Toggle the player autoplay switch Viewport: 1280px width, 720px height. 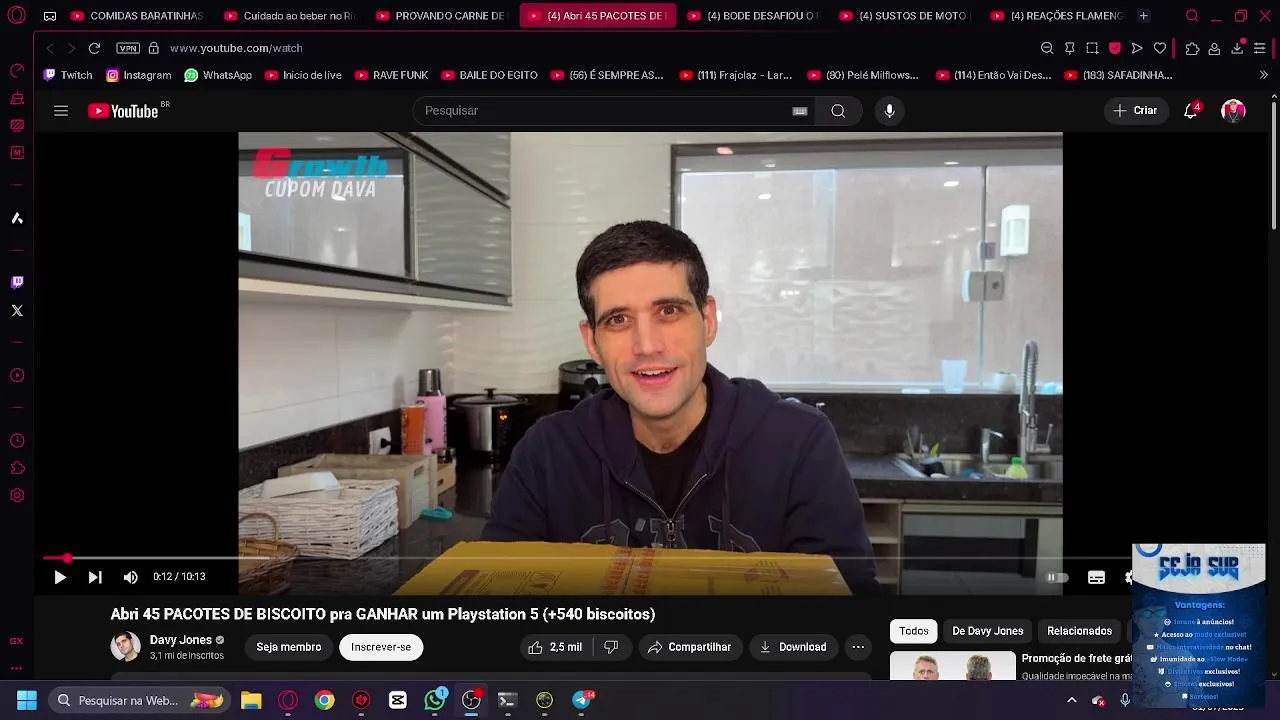point(1057,577)
